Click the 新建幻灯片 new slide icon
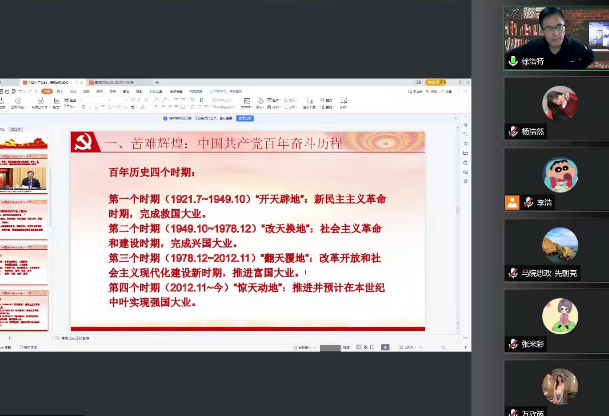Screen dimensions: 609x416 click(x=40, y=100)
